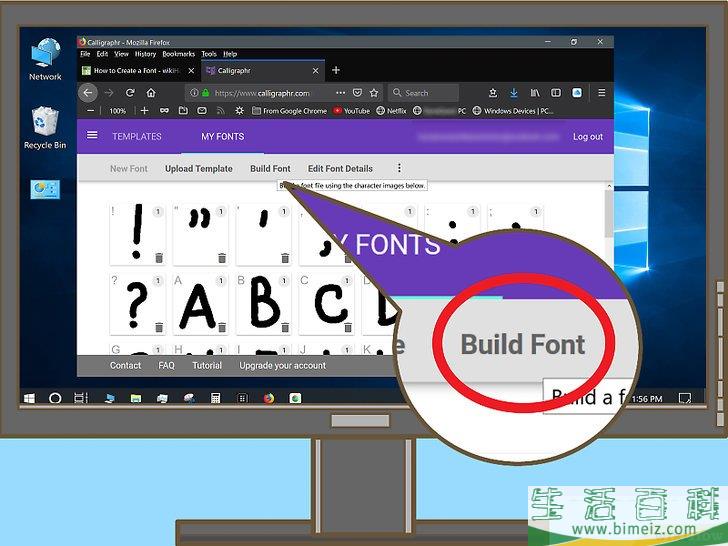Open the Tools menu
This screenshot has height=546, width=728.
pyautogui.click(x=209, y=54)
